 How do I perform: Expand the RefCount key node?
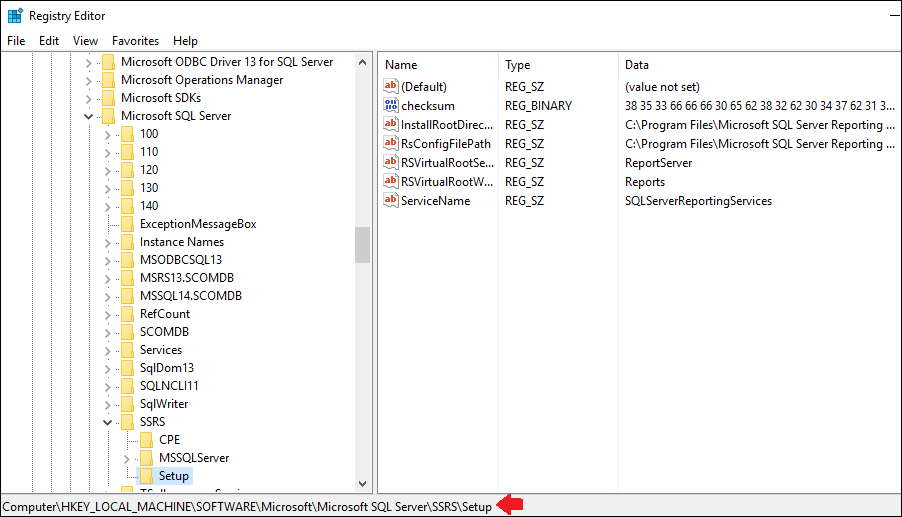[108, 315]
